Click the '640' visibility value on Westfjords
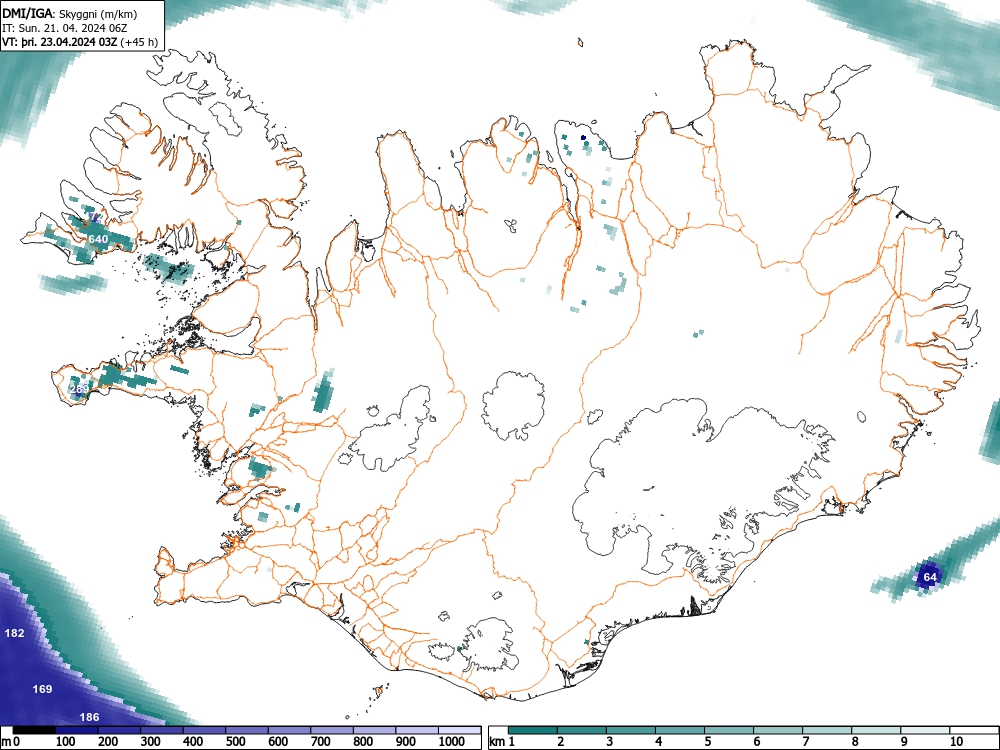The width and height of the screenshot is (1000, 750). pyautogui.click(x=98, y=239)
